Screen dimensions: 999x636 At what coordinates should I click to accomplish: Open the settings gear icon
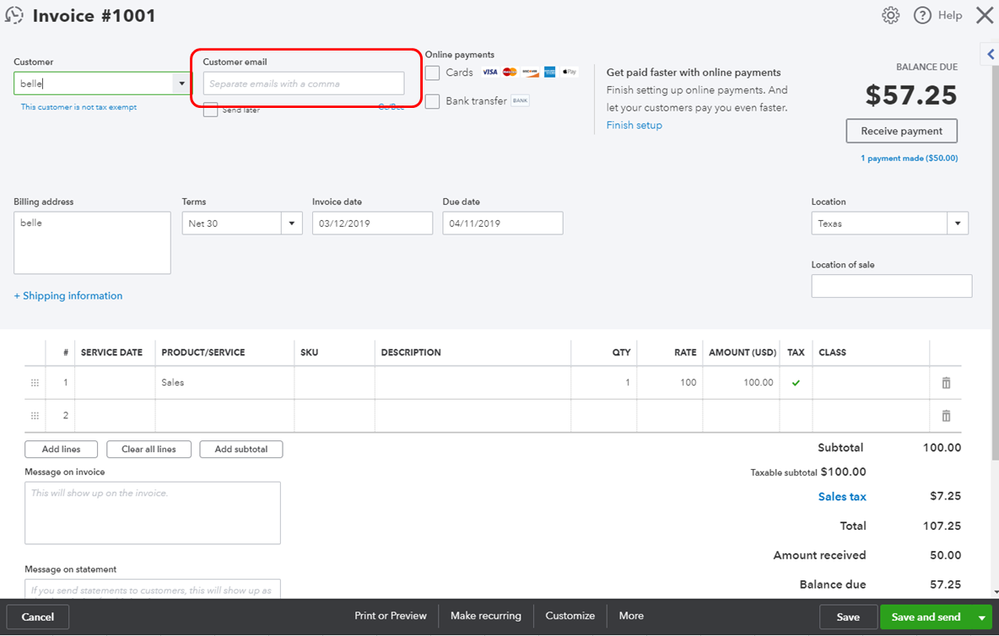891,15
